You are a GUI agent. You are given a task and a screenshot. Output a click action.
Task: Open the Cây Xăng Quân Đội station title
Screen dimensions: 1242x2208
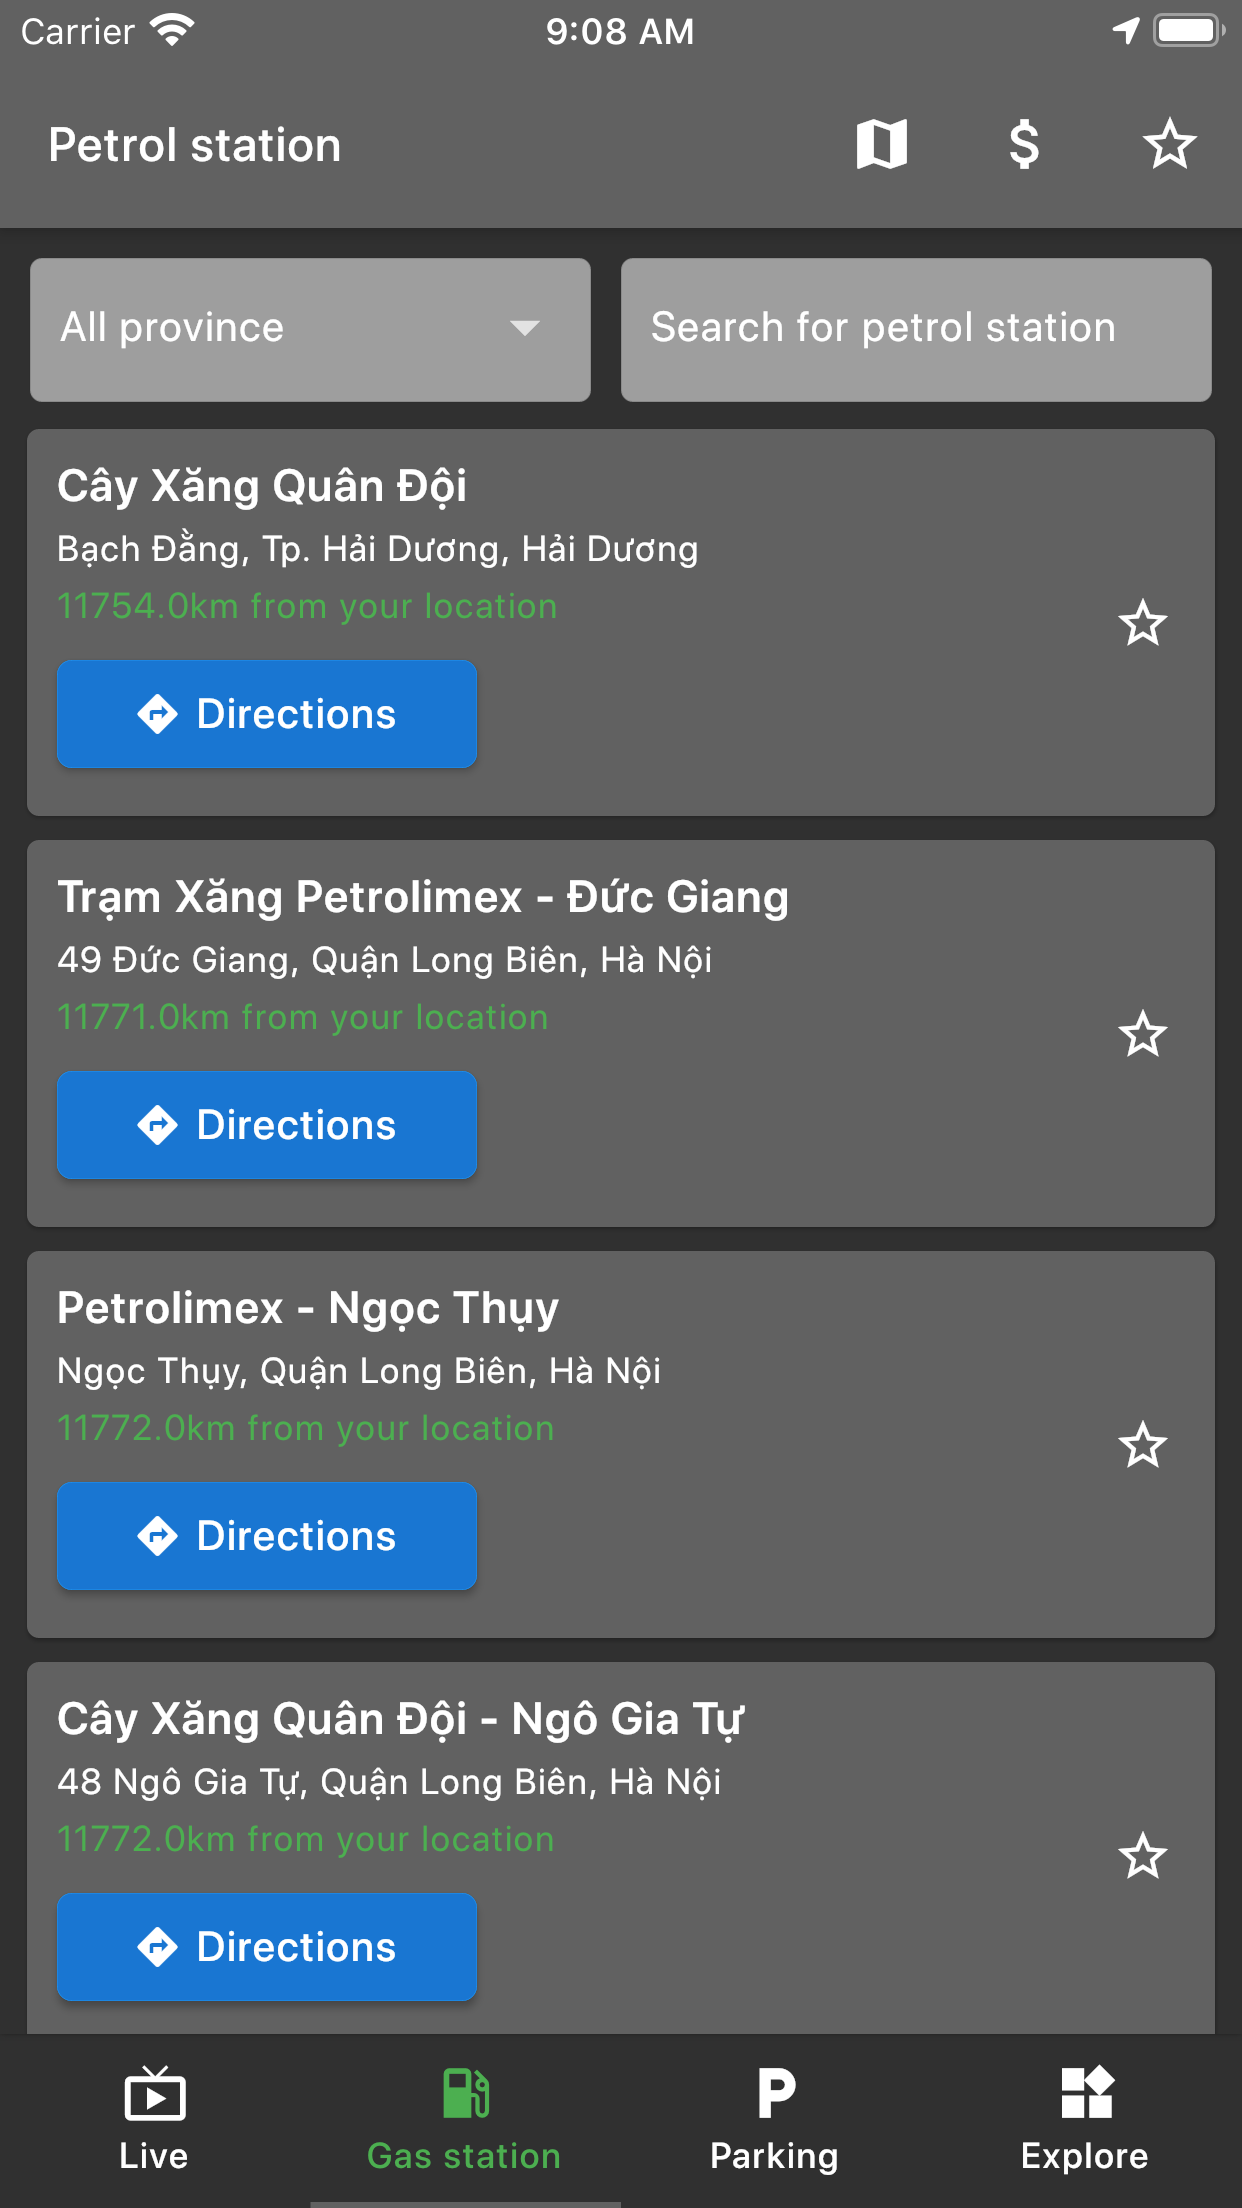(x=262, y=487)
